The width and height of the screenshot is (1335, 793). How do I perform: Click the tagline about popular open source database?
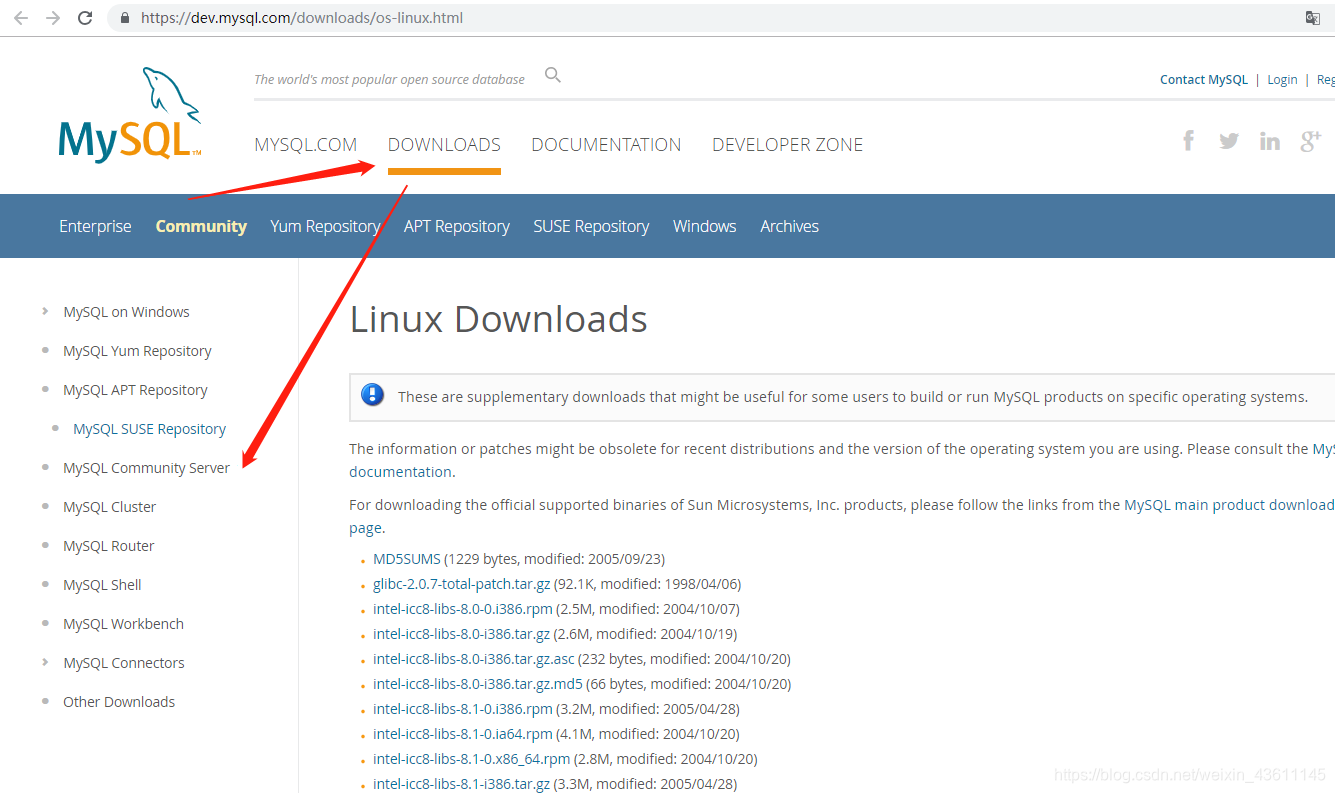tap(389, 80)
